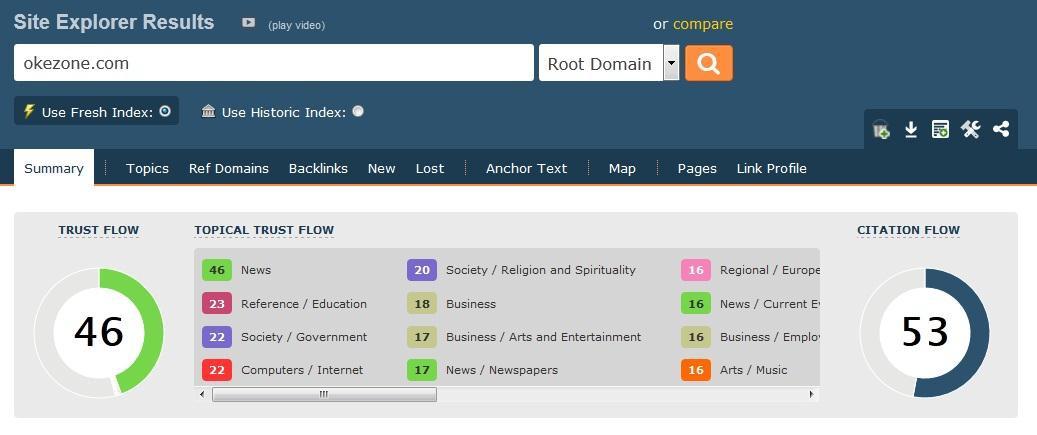Viewport: 1037px width, 435px height.
Task: Click the Business / Arts and Entertainment label
Action: (x=544, y=336)
